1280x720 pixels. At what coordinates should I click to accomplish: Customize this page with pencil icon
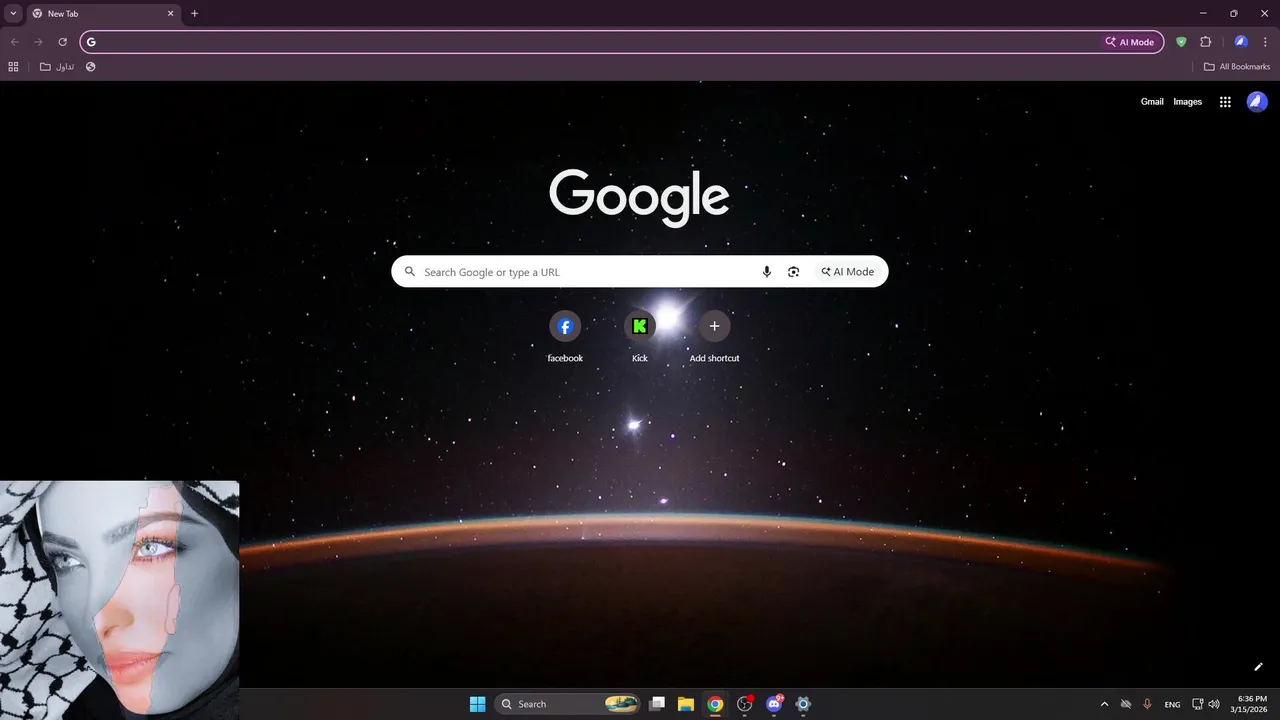click(x=1259, y=667)
